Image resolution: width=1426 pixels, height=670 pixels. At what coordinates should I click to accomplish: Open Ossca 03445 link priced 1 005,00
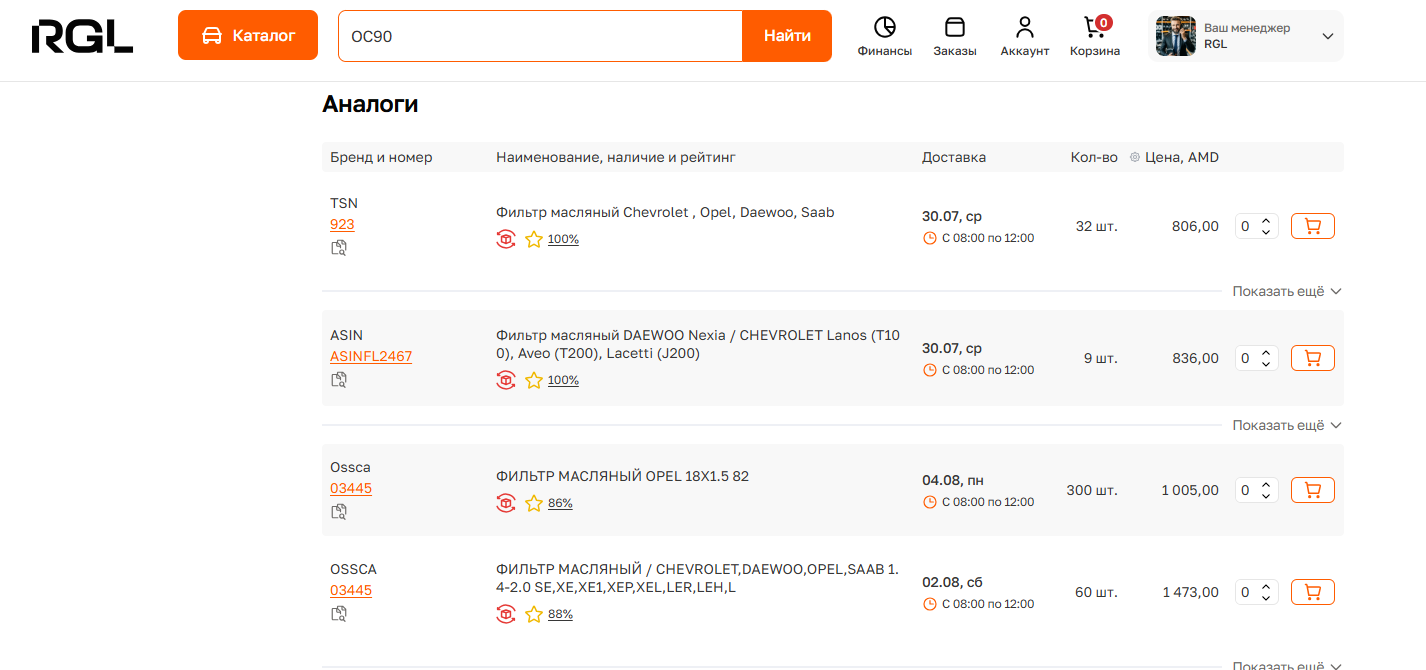click(x=351, y=488)
